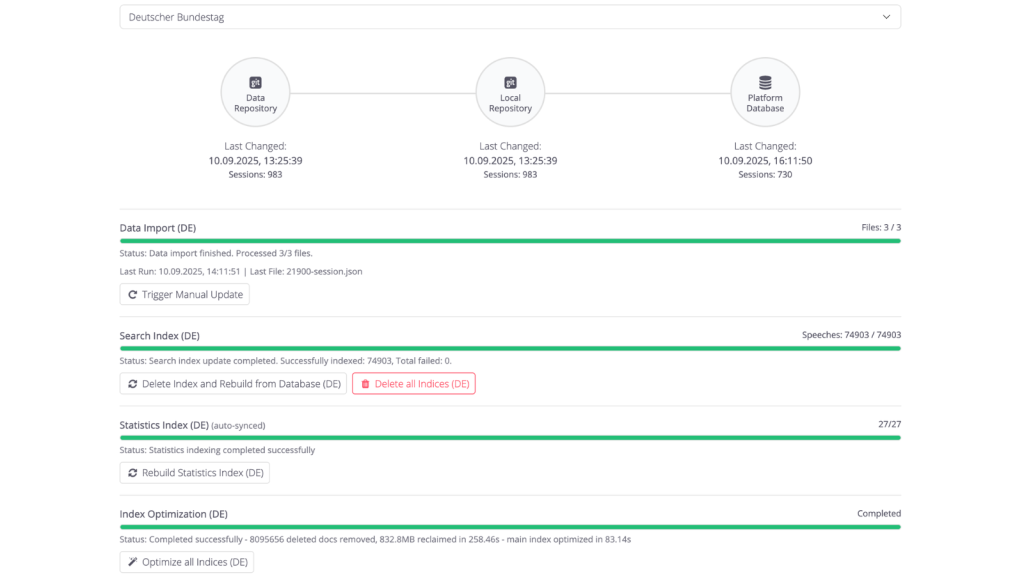Click the git icon in Local Repository circle
This screenshot has width=1024, height=576.
[510, 82]
